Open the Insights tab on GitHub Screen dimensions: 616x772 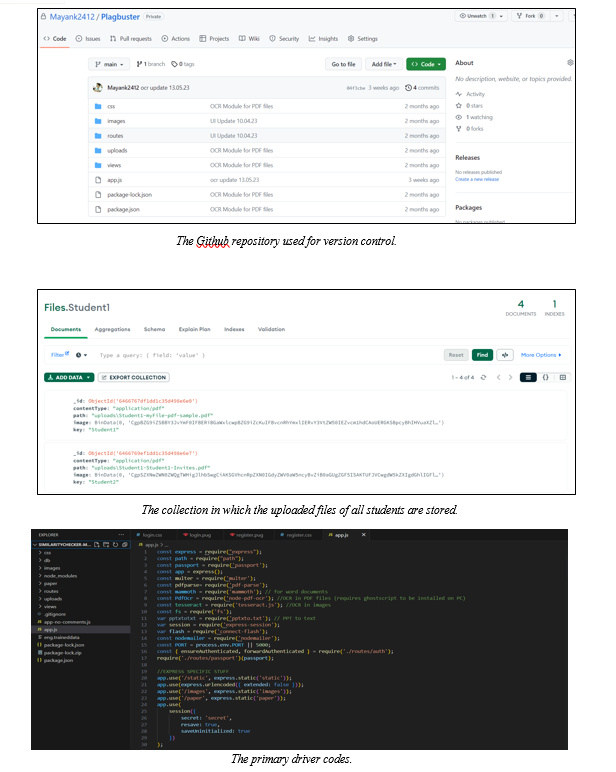(323, 38)
